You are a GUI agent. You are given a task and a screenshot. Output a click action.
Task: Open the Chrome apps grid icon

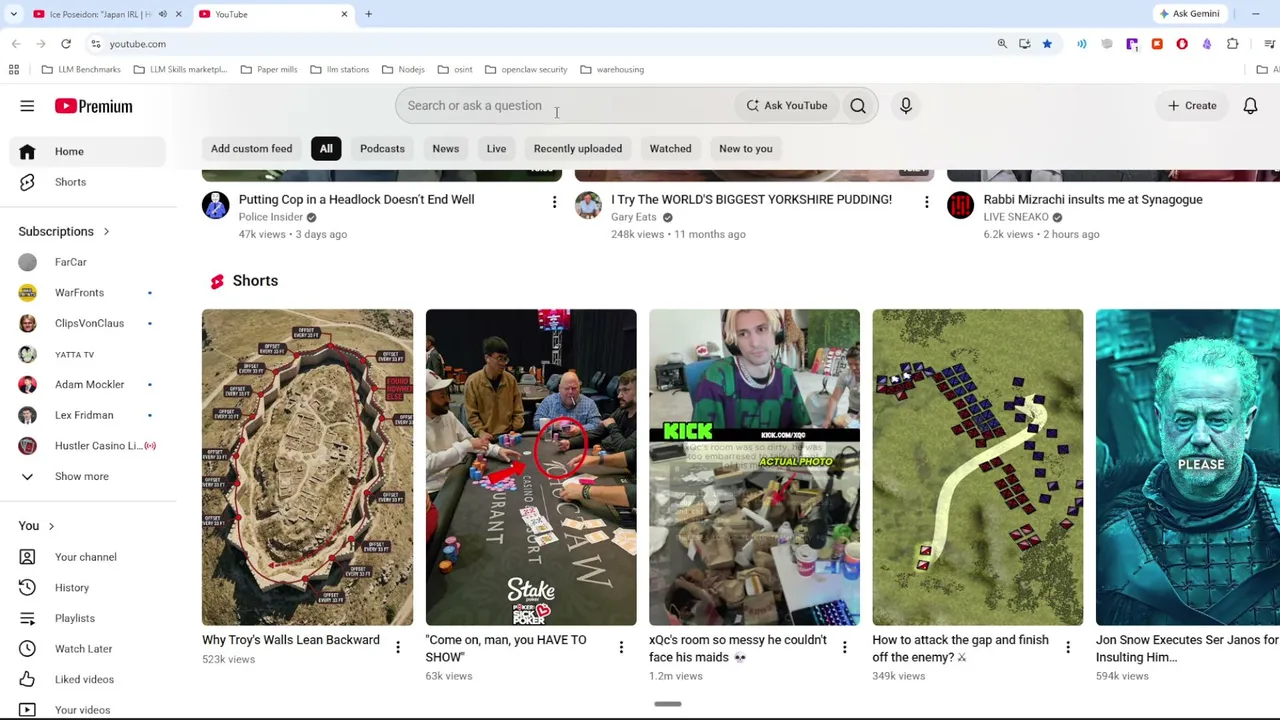(x=14, y=70)
